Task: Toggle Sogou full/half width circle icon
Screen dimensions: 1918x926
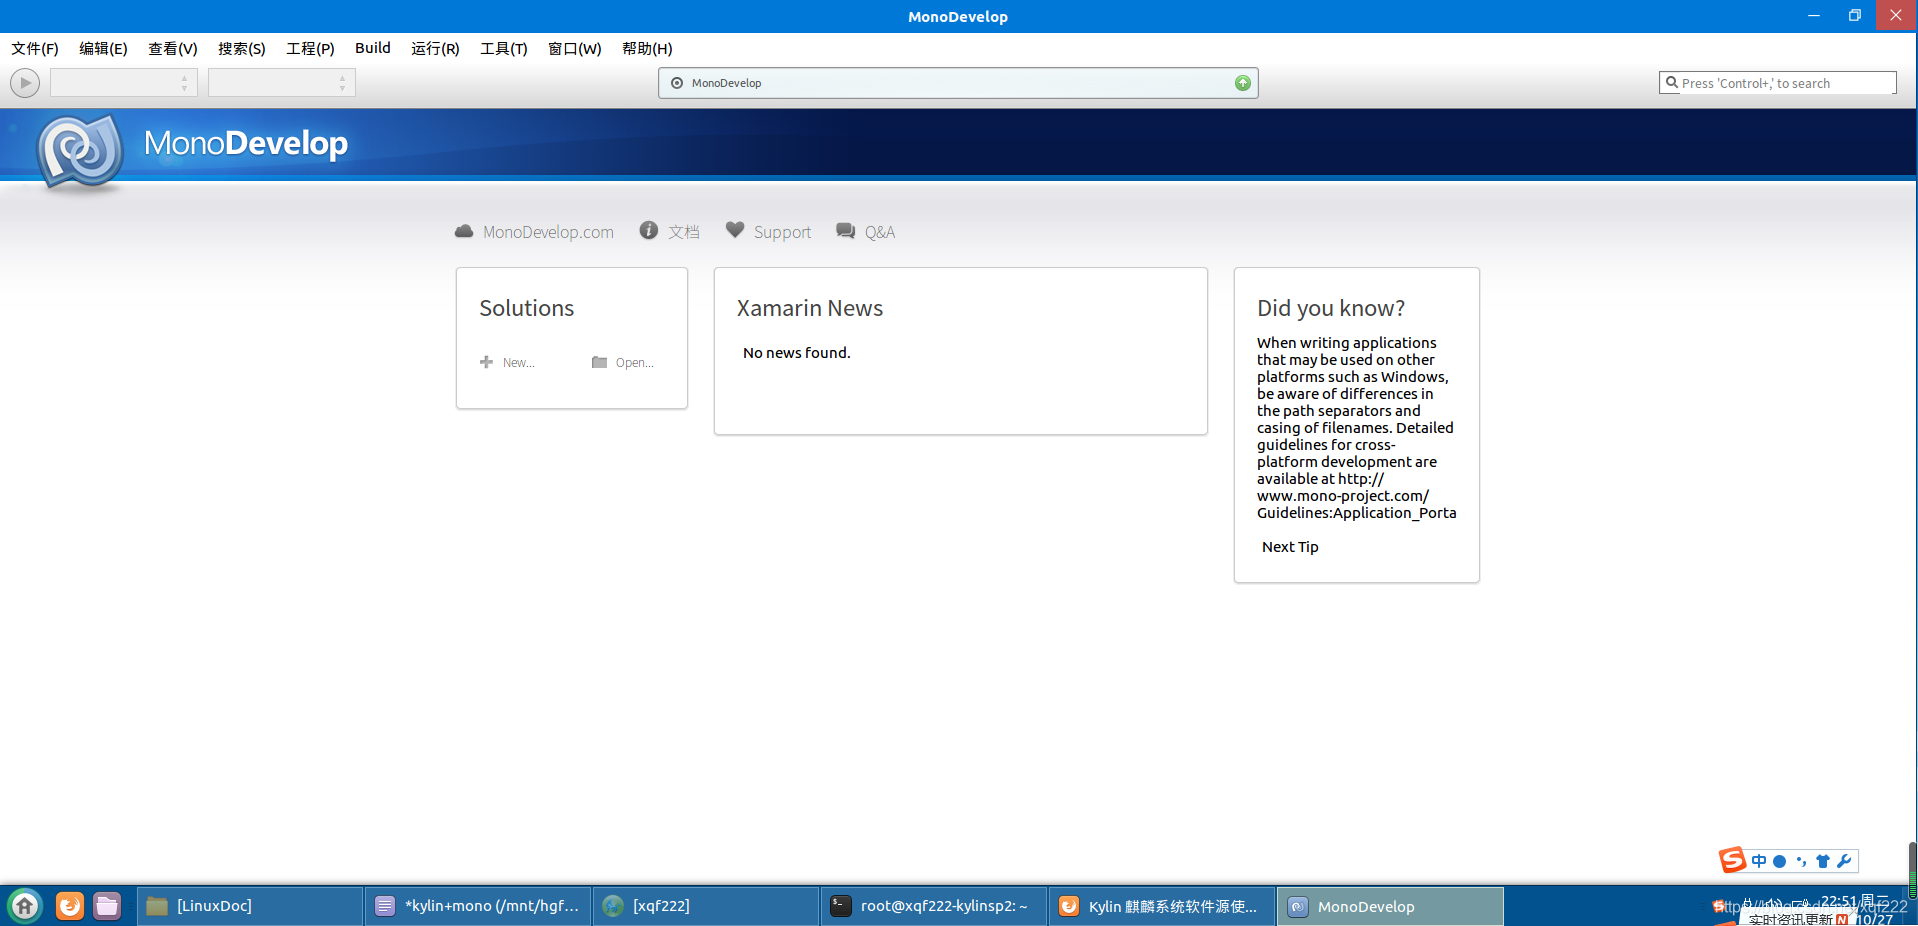Action: click(x=1779, y=861)
